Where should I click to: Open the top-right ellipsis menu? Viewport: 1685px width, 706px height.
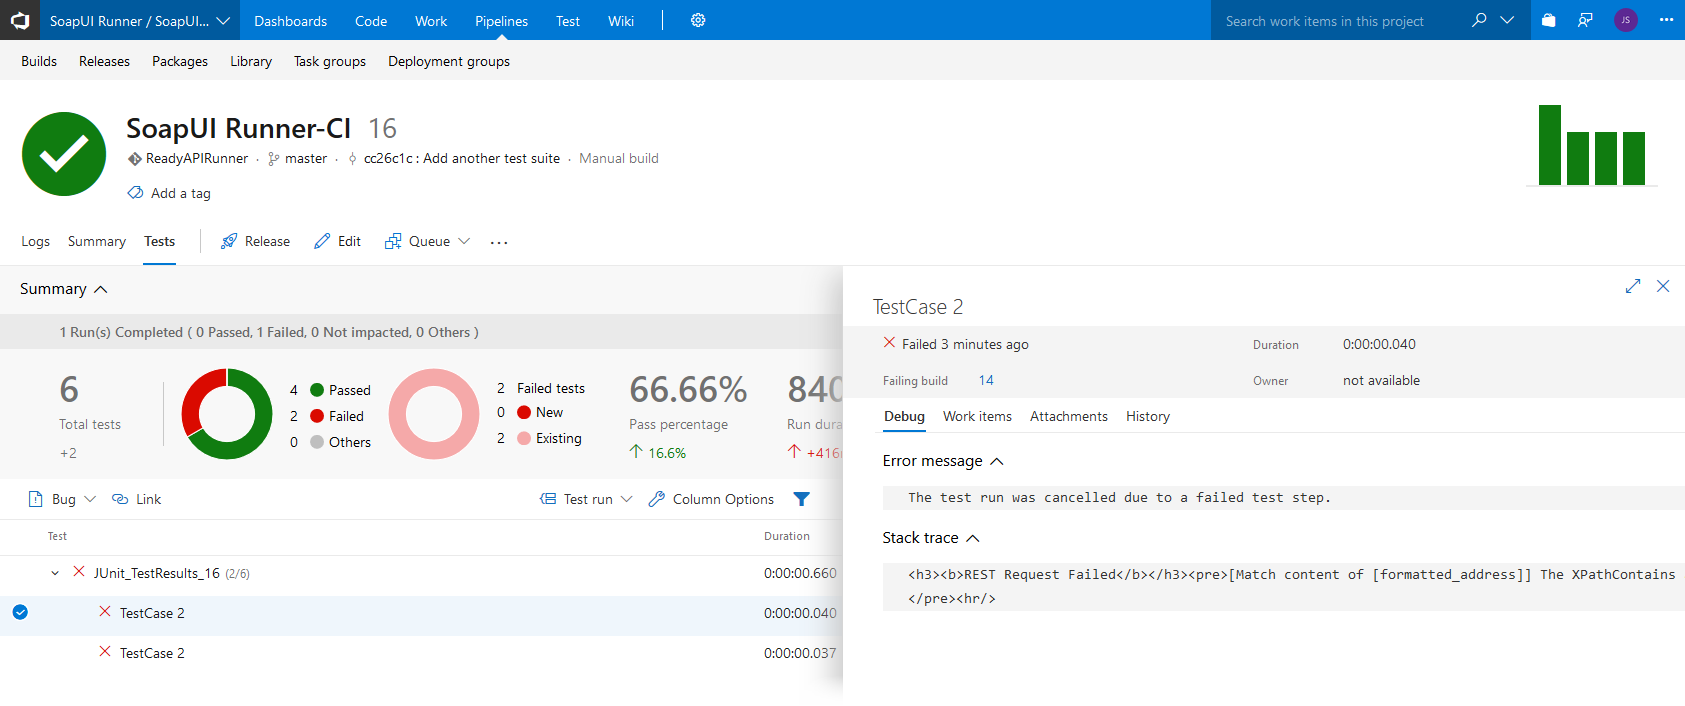tap(1666, 20)
